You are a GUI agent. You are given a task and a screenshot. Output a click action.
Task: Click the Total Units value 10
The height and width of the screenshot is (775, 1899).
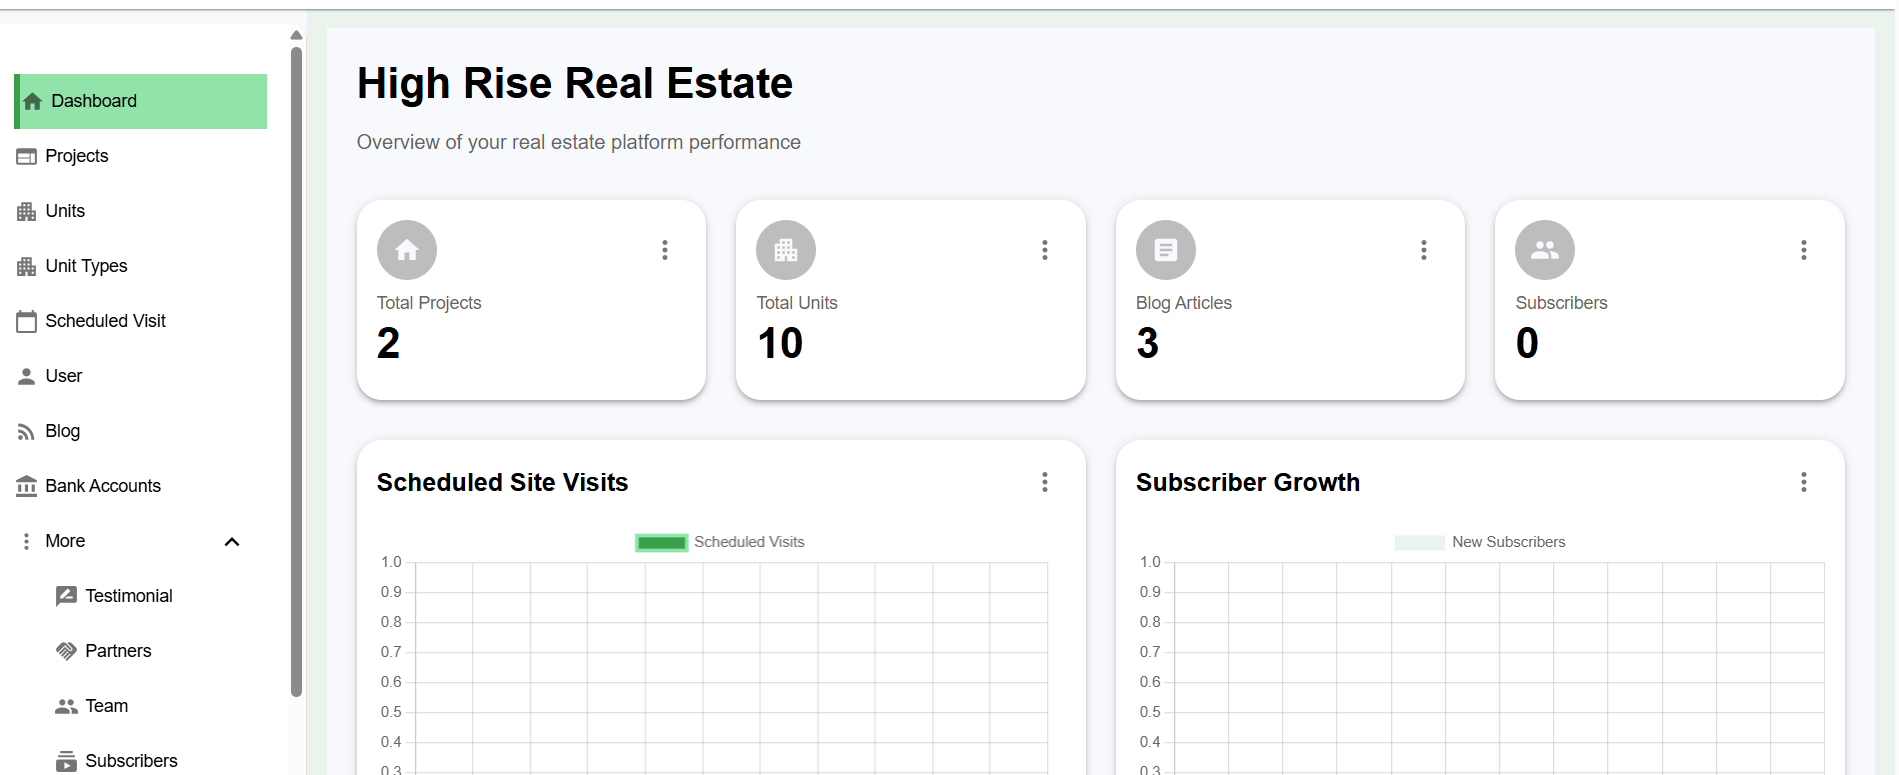coord(780,344)
